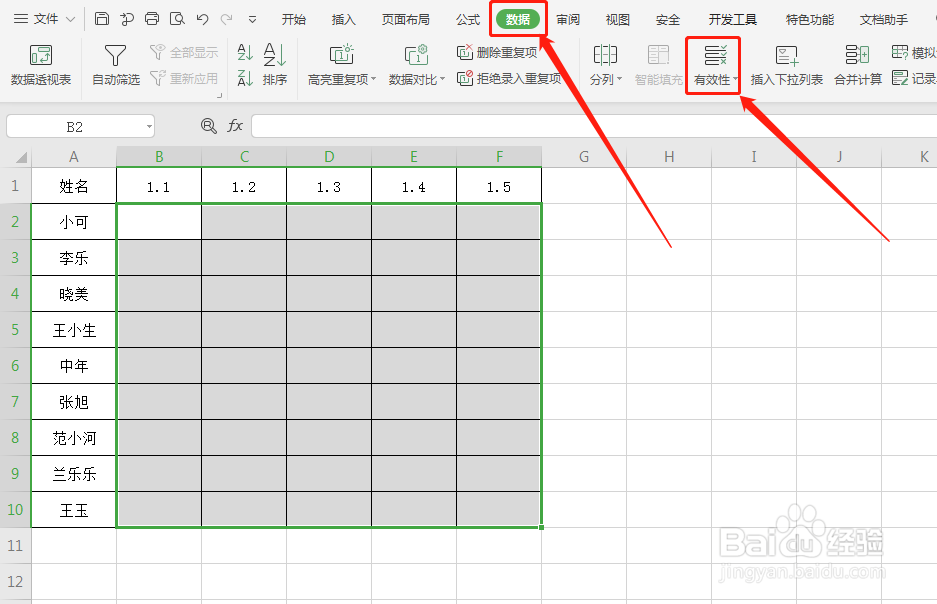Image resolution: width=937 pixels, height=604 pixels.
Task: Click cell containing 小可
Action: coord(74,222)
